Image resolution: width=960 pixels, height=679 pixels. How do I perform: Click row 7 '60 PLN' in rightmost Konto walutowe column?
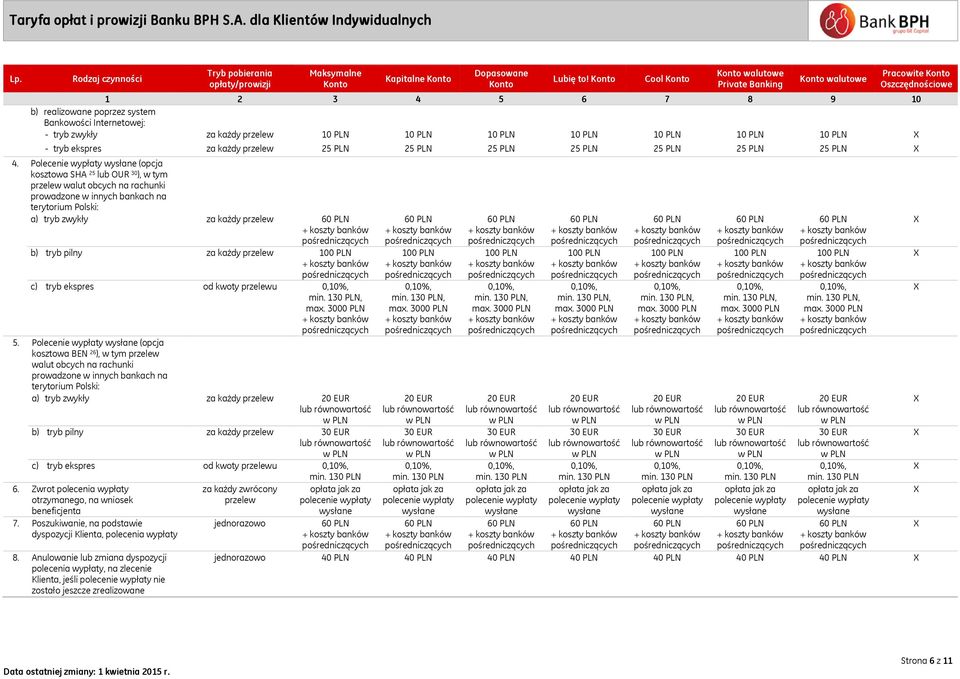pyautogui.click(x=833, y=523)
